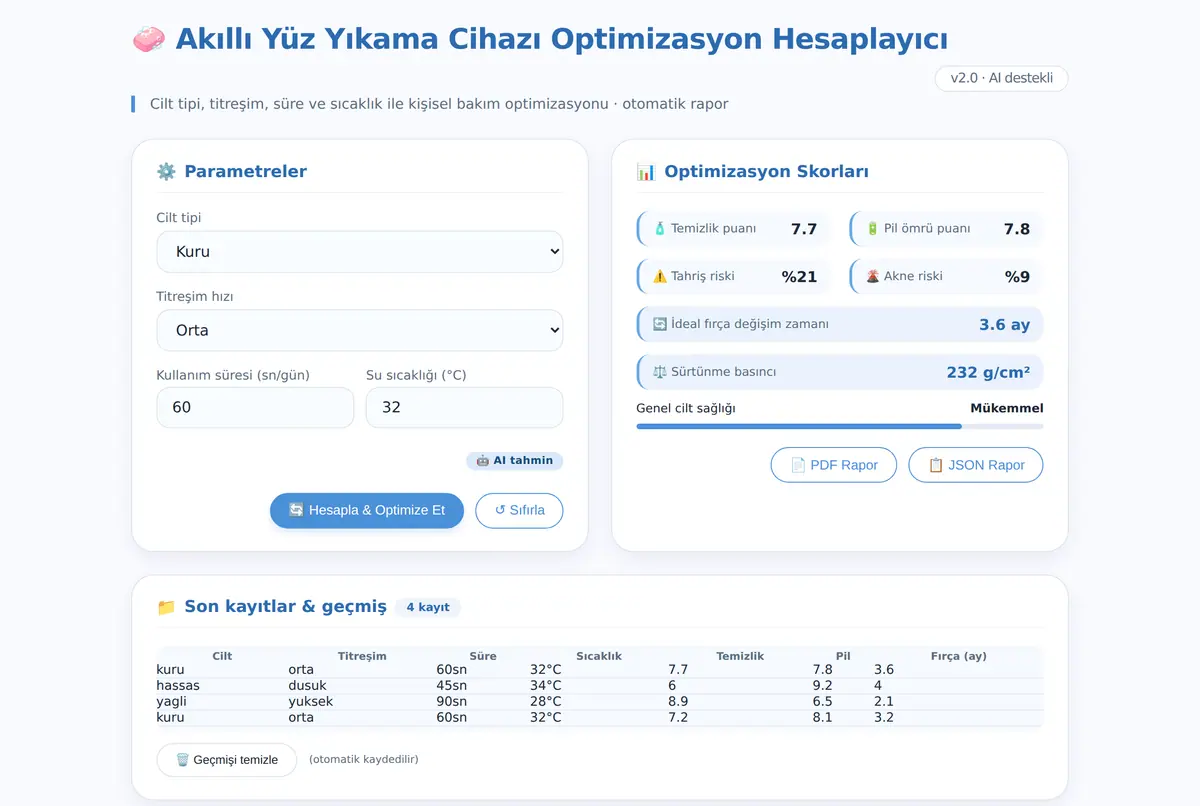Click the 45sn duration cell
Image resolution: width=1200 pixels, height=806 pixels.
[452, 686]
